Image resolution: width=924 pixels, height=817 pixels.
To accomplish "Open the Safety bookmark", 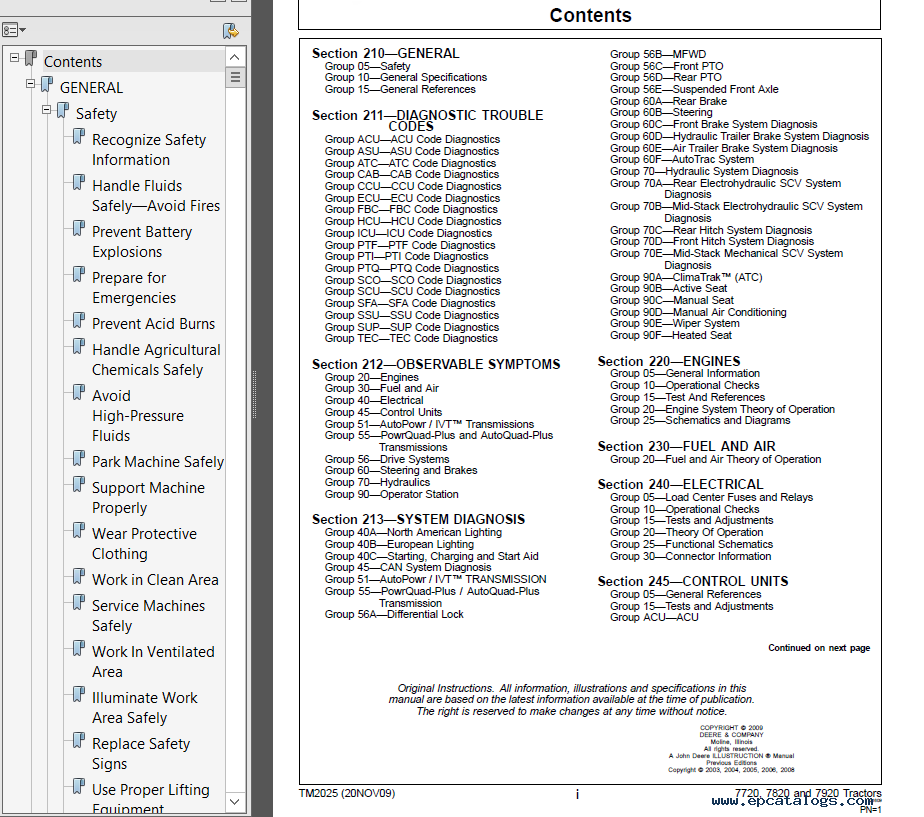I will point(96,114).
